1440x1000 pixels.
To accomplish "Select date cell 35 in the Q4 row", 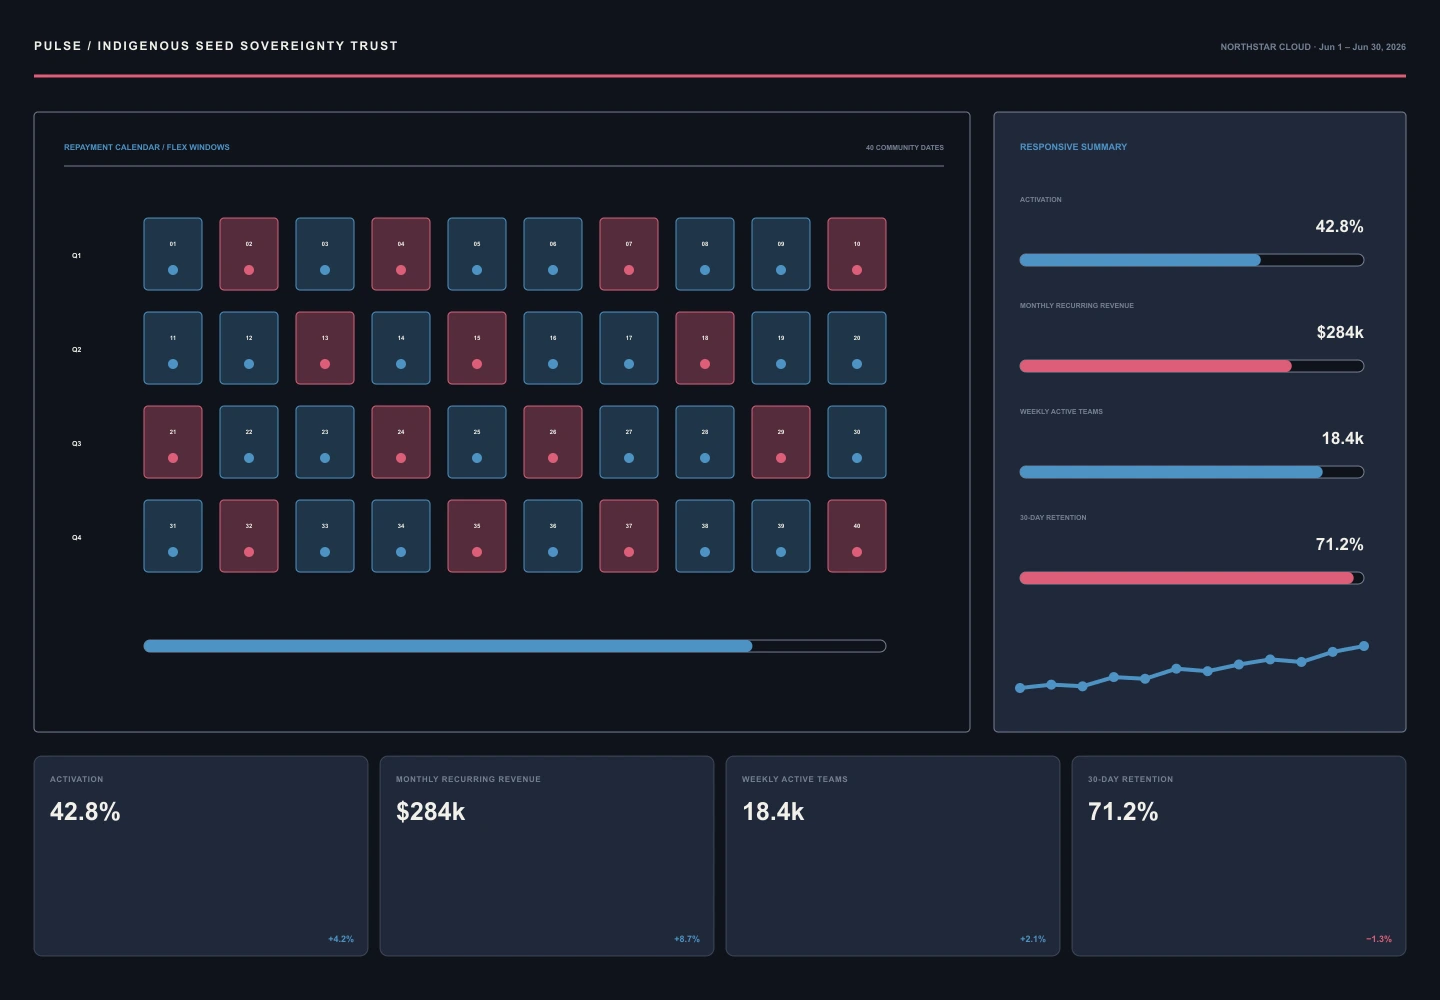I will click(x=477, y=536).
